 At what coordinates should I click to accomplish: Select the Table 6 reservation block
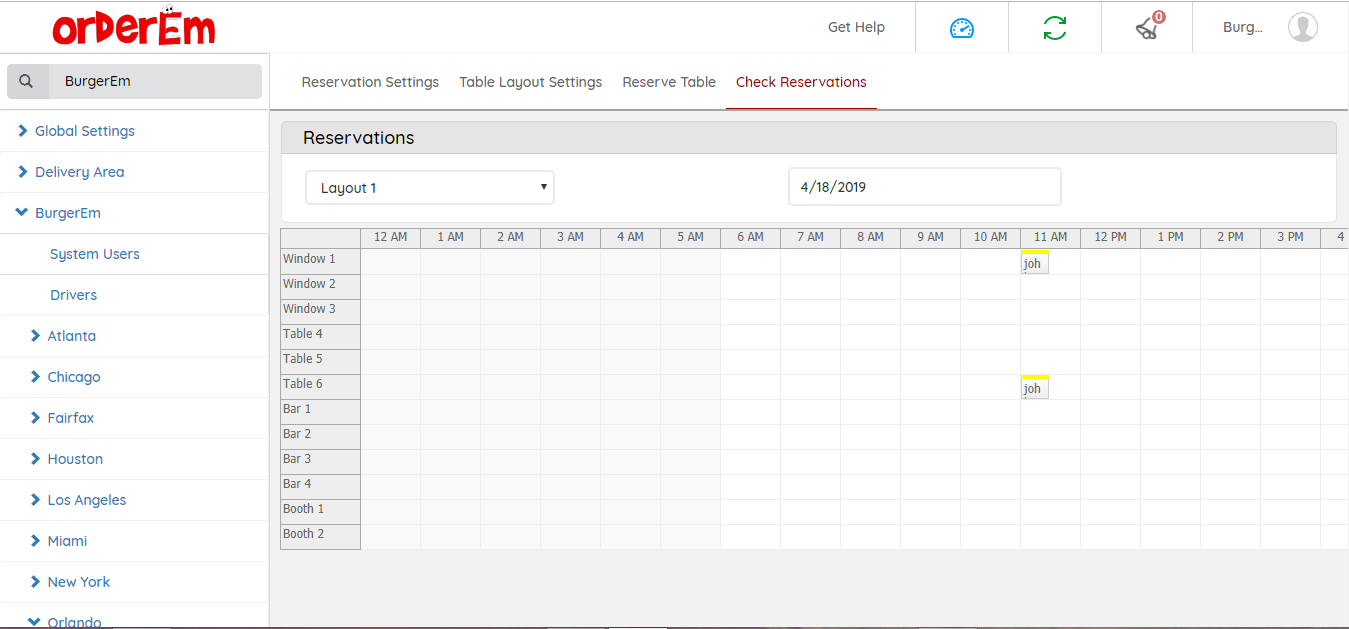1034,388
